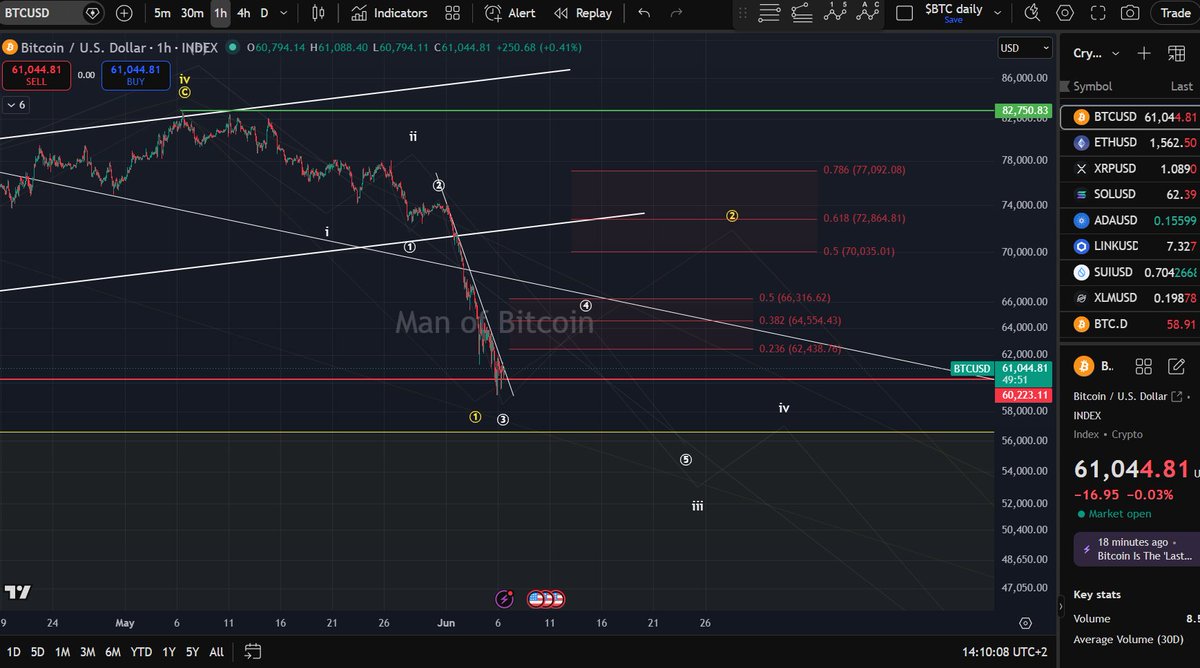1200x668 pixels.
Task: Set date range to 1M
Action: click(x=62, y=652)
